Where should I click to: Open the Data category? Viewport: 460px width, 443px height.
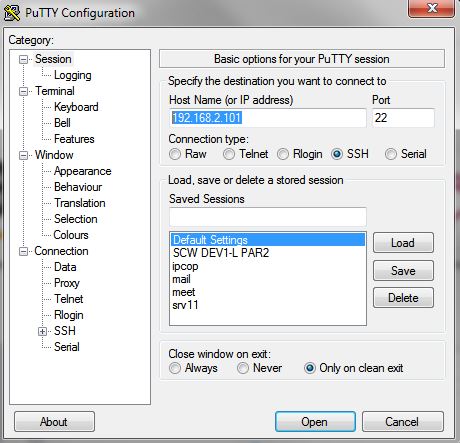pos(65,267)
